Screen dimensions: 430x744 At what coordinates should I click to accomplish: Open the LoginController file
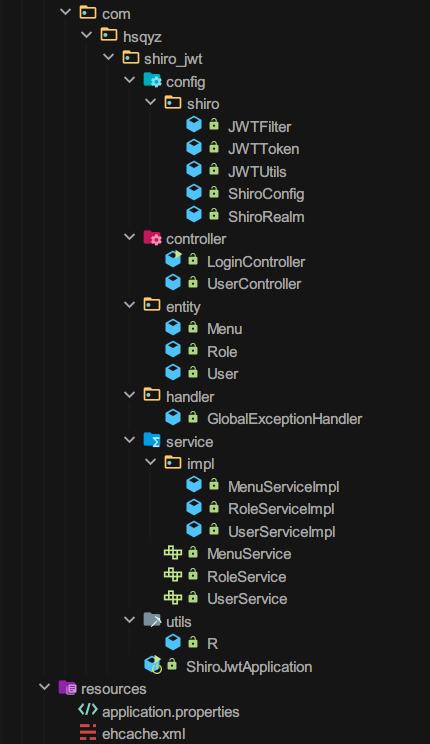click(256, 261)
